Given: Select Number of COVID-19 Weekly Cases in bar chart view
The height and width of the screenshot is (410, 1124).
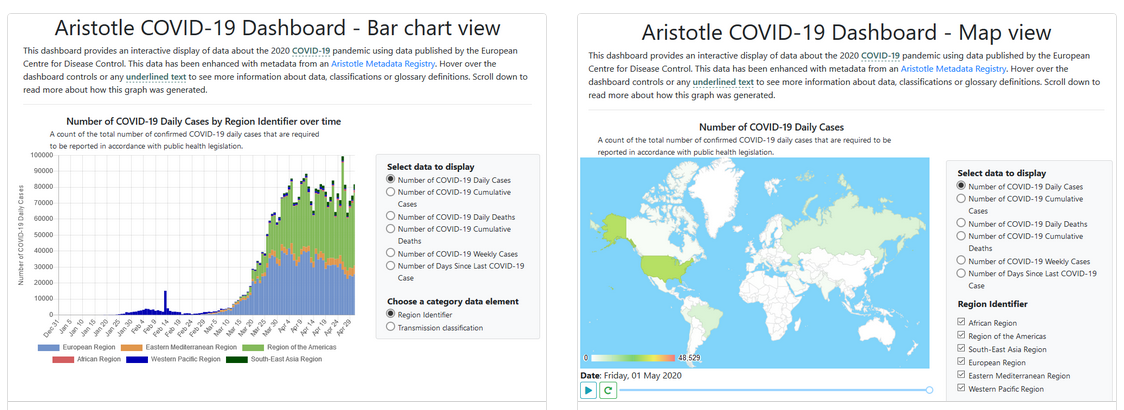Looking at the screenshot, I should coord(391,252).
